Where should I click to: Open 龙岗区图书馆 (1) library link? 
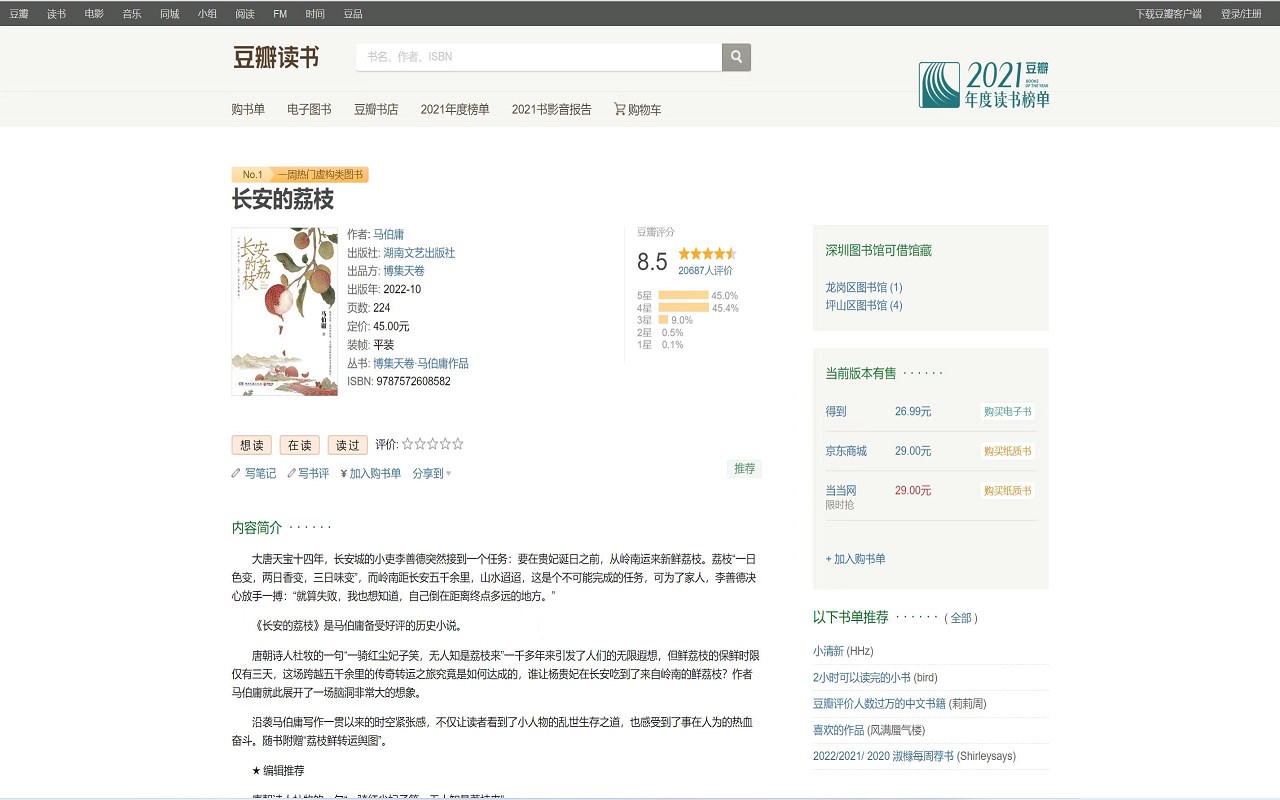864,287
